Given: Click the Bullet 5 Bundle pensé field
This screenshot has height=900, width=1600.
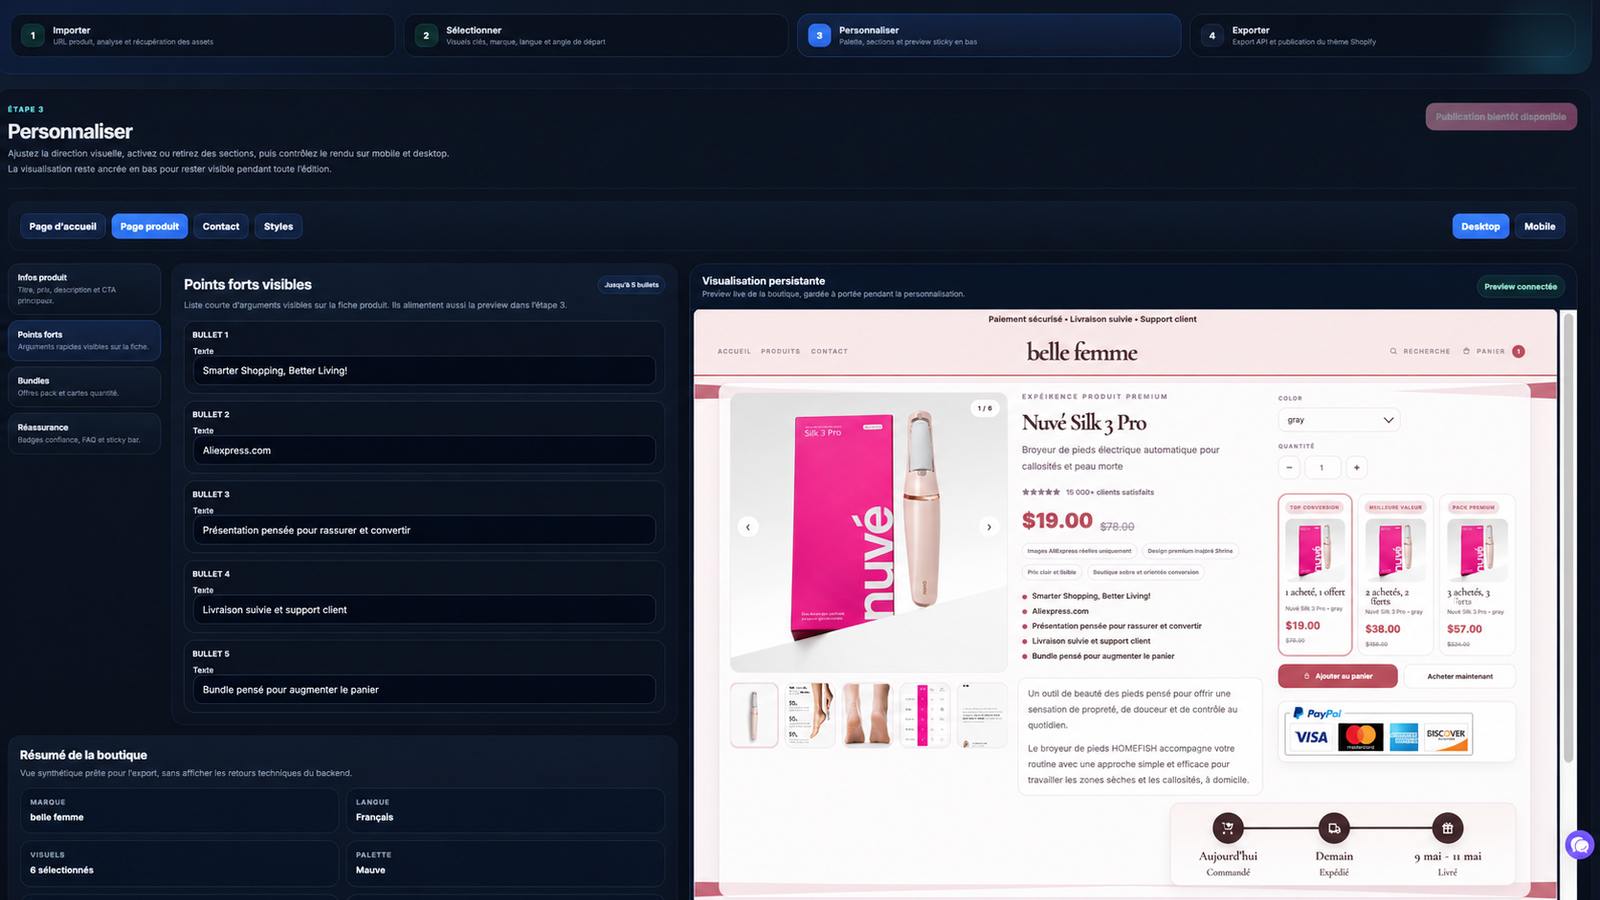Looking at the screenshot, I should coord(424,690).
